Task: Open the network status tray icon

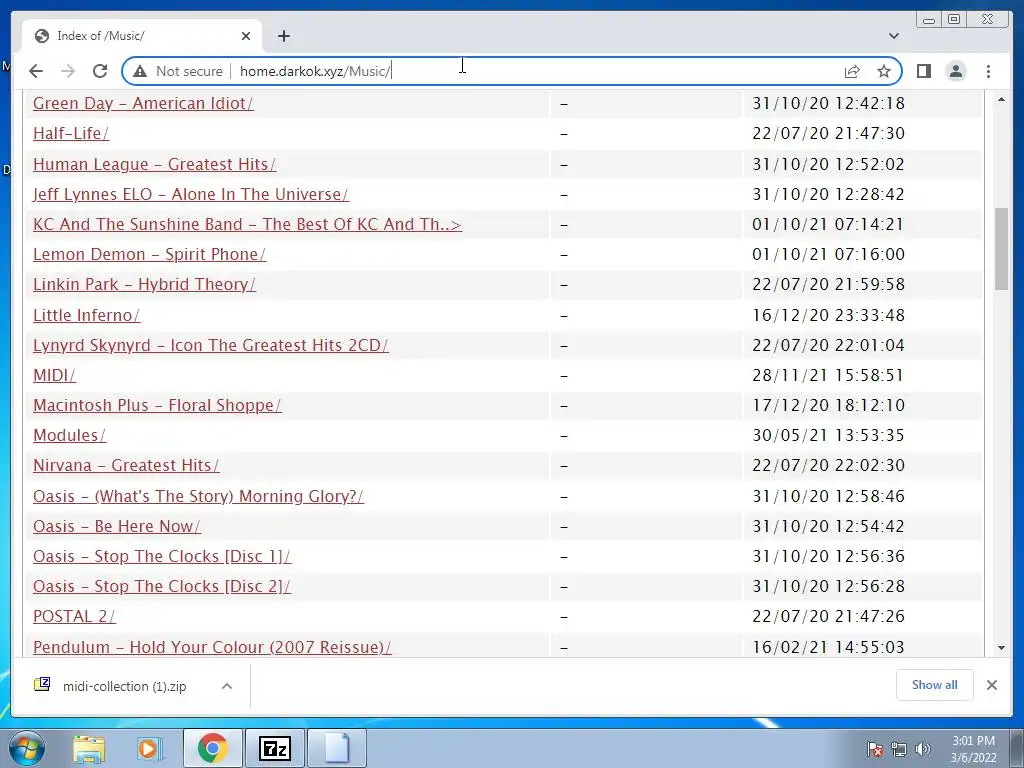Action: coord(899,749)
